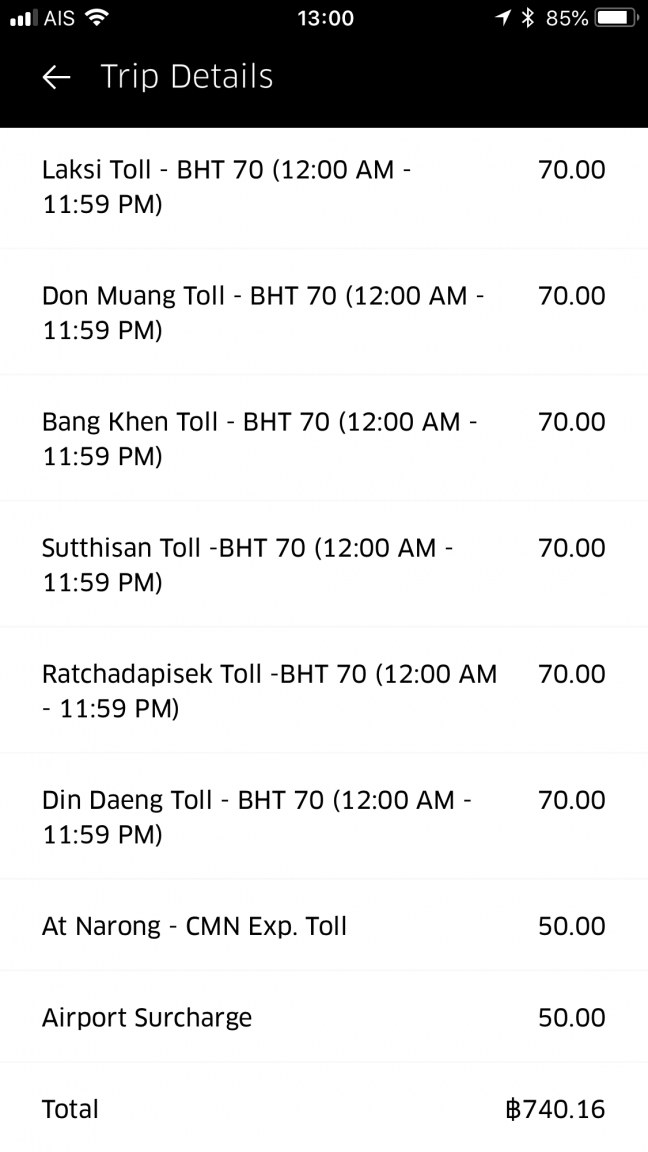Tap the back arrow icon

56,77
